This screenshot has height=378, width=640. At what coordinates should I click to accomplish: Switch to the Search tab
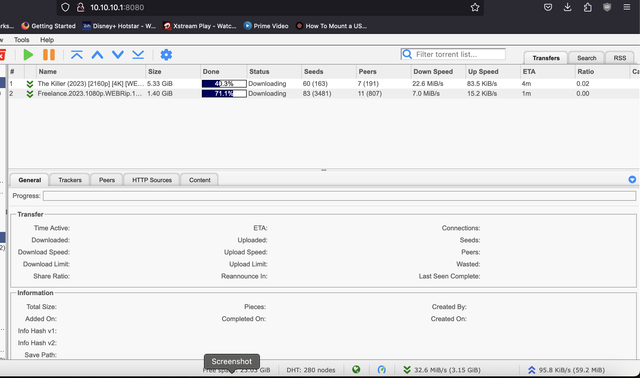pos(587,58)
